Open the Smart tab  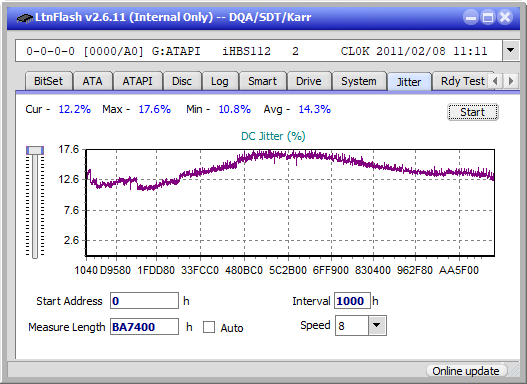coord(262,81)
